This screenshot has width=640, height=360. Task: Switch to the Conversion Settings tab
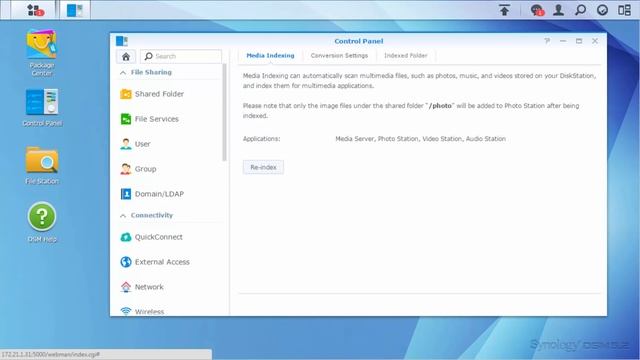tap(339, 56)
